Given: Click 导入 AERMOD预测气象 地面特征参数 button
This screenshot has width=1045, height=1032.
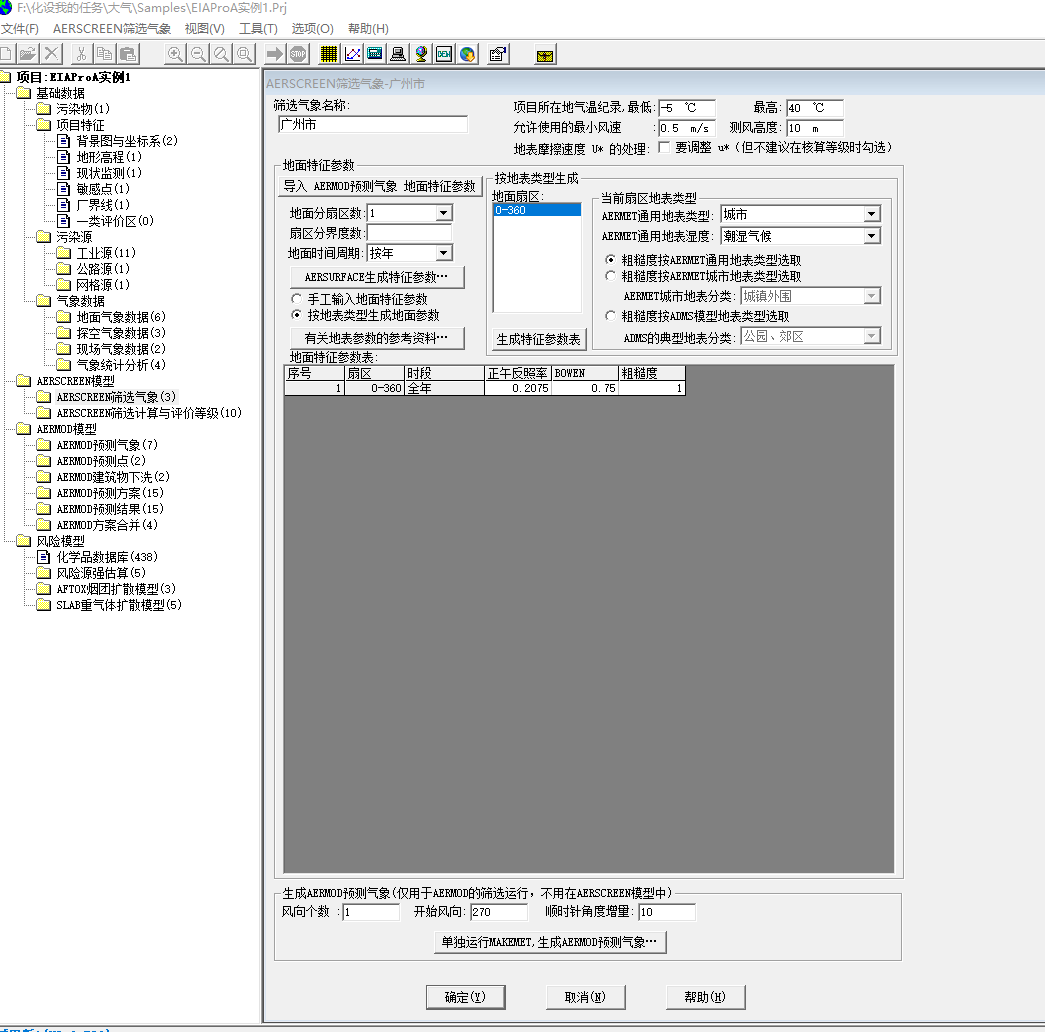Looking at the screenshot, I should tap(380, 186).
